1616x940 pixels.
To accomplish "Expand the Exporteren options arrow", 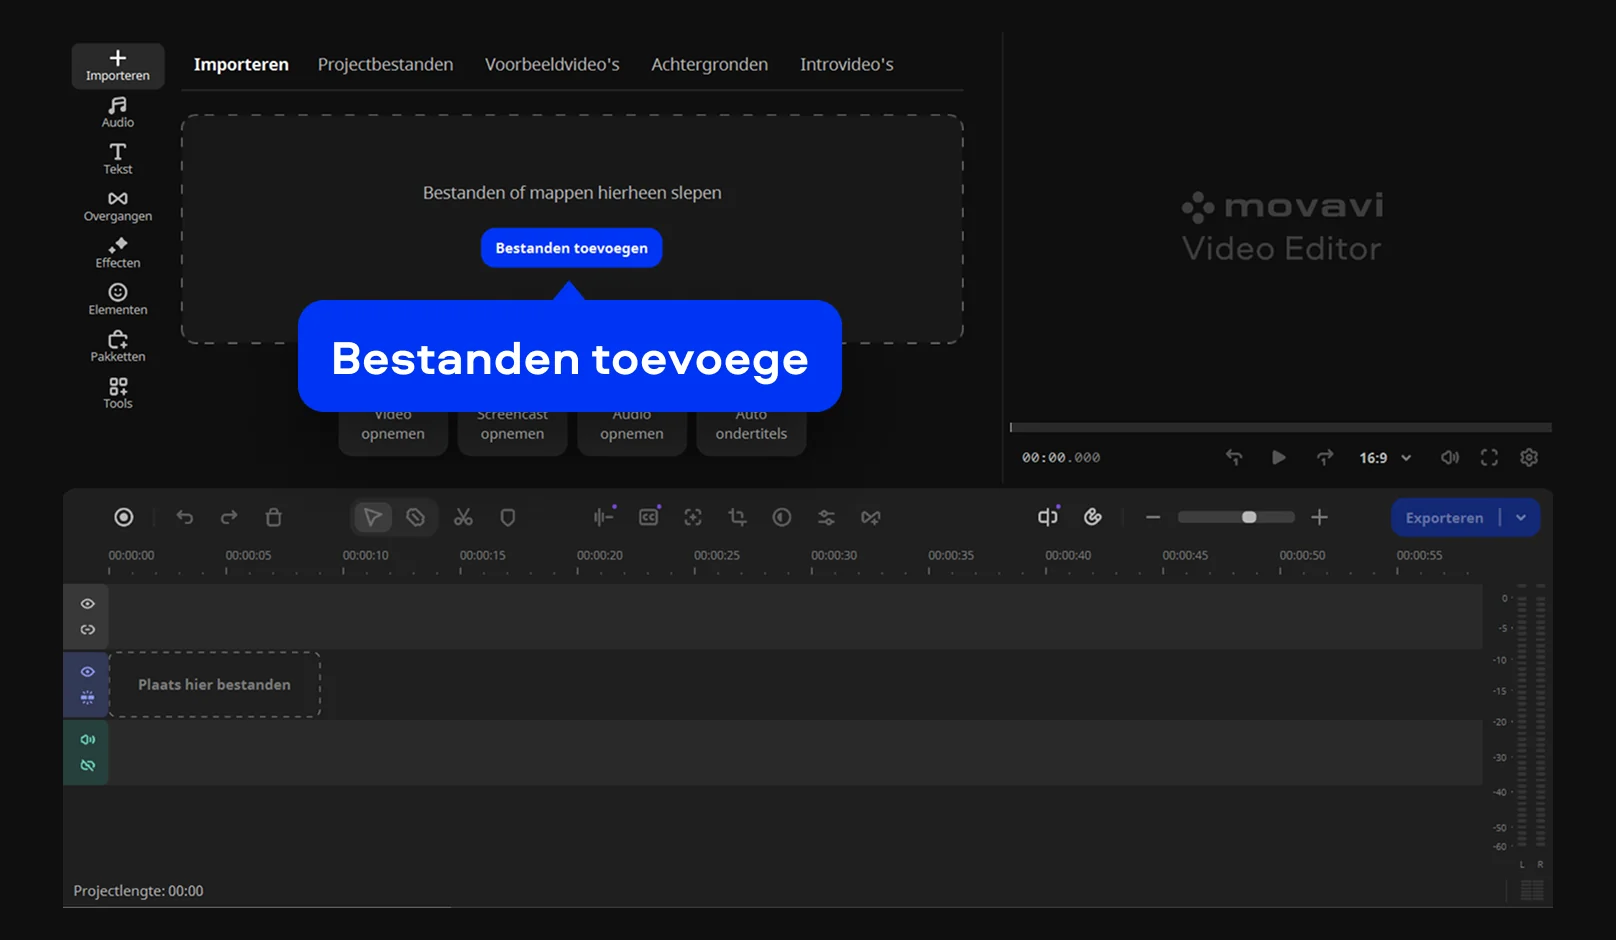I will [x=1521, y=518].
